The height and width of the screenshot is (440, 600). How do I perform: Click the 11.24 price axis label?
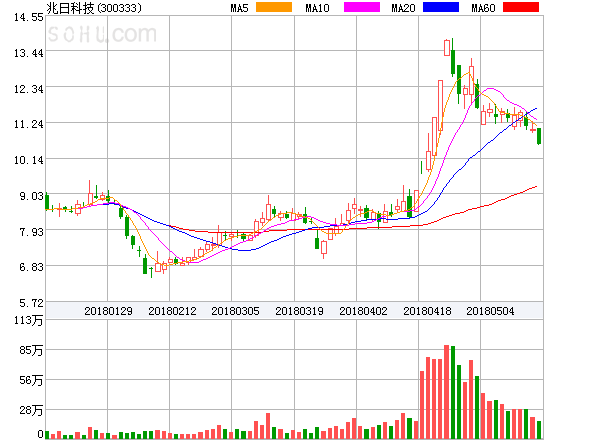[x=29, y=124]
